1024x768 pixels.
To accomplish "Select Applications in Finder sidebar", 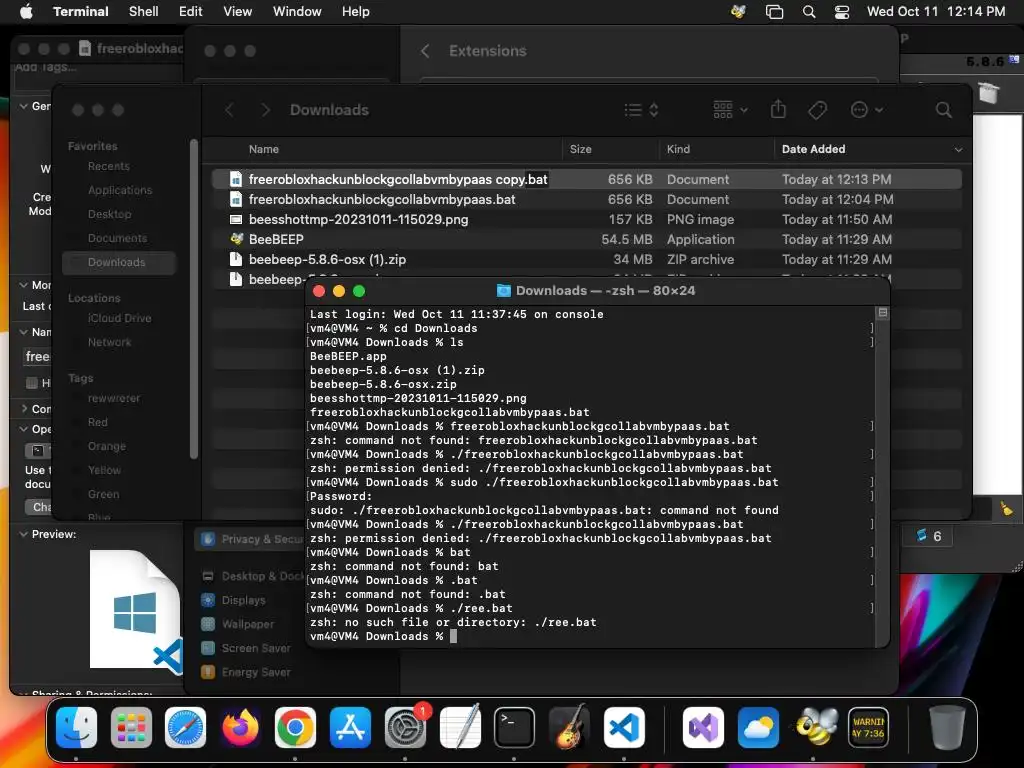I will [x=120, y=190].
